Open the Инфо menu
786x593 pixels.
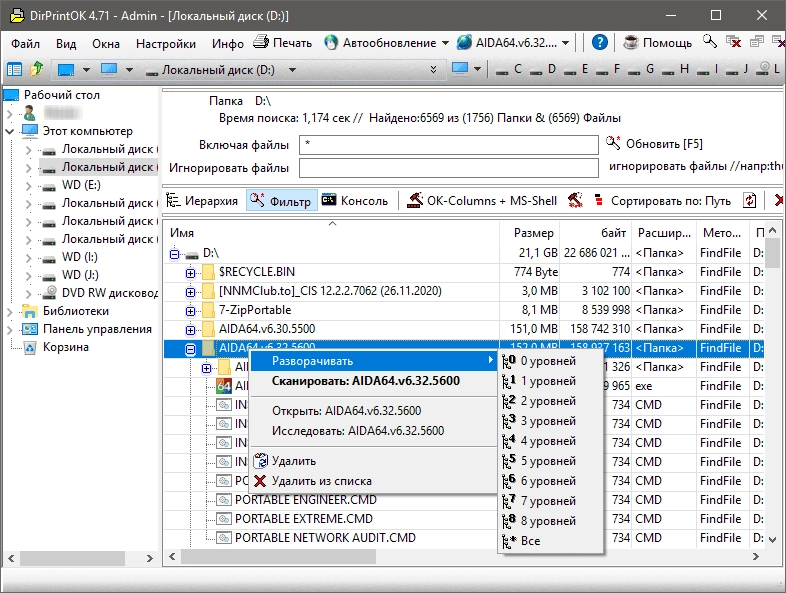click(x=228, y=44)
